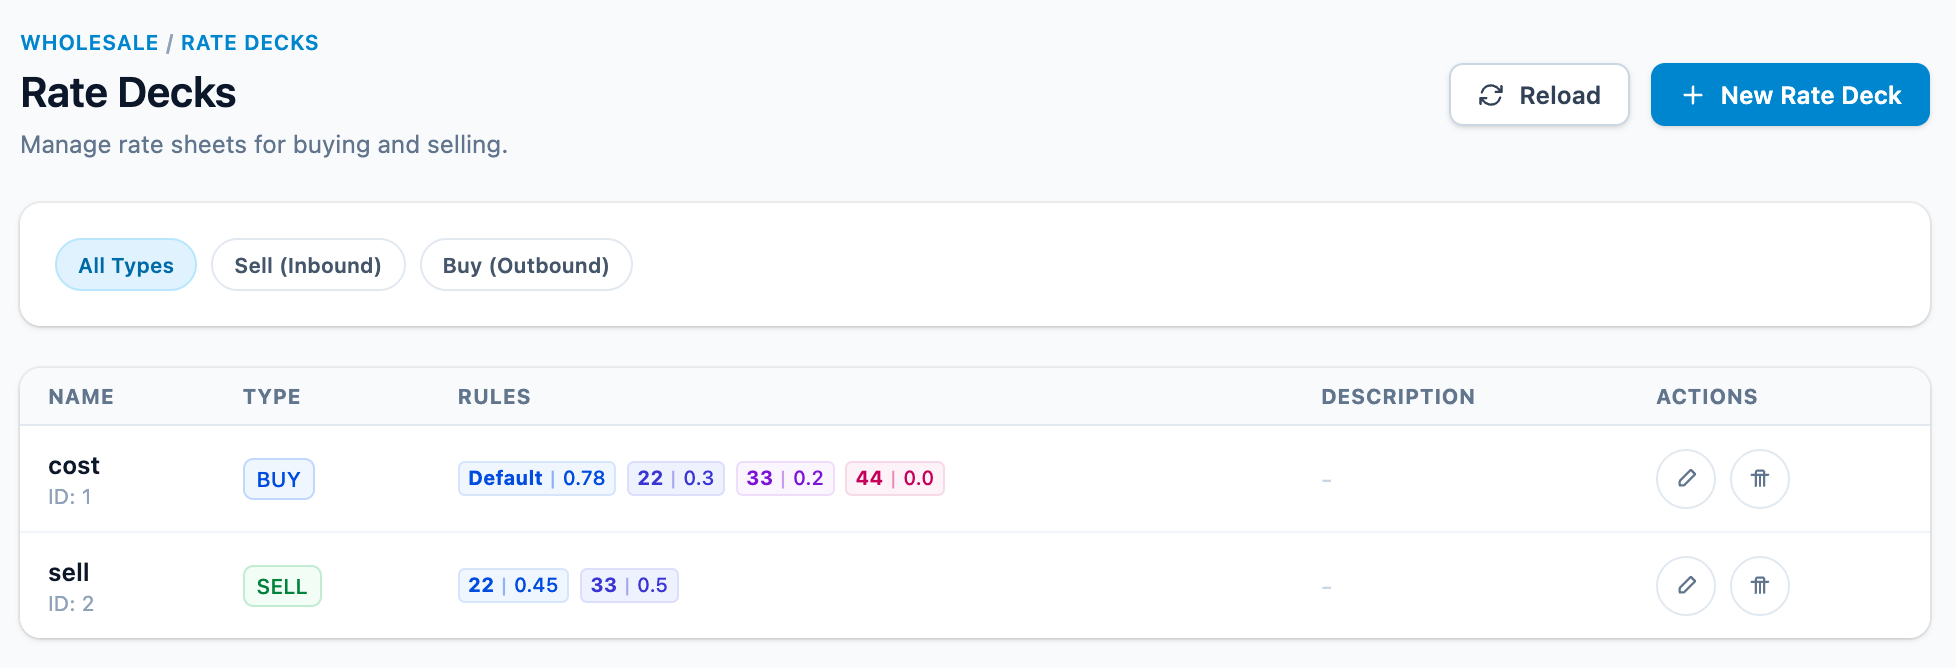Create a new rate deck
The width and height of the screenshot is (1956, 668).
click(x=1790, y=95)
